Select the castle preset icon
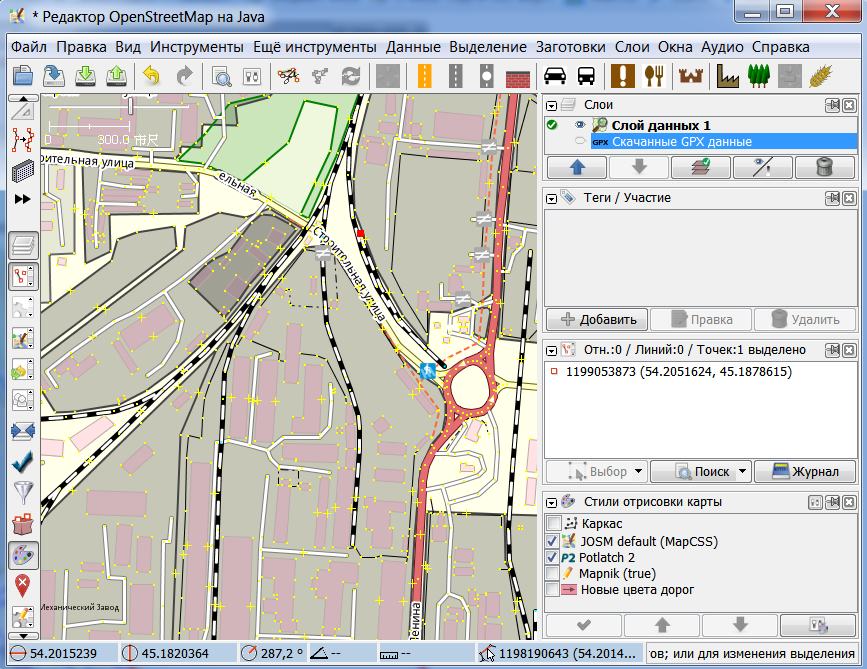867x669 pixels. coord(691,76)
